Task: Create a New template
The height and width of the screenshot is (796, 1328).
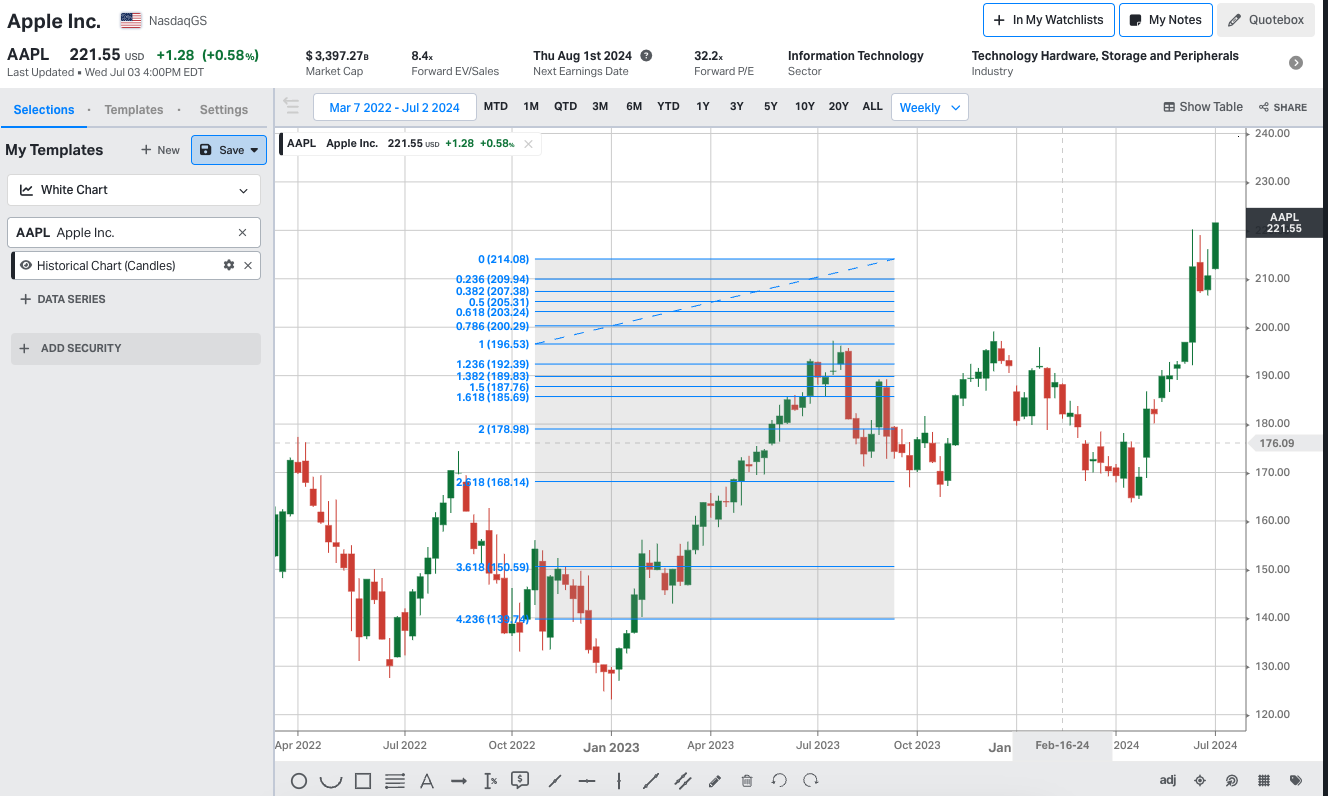Action: pos(160,150)
